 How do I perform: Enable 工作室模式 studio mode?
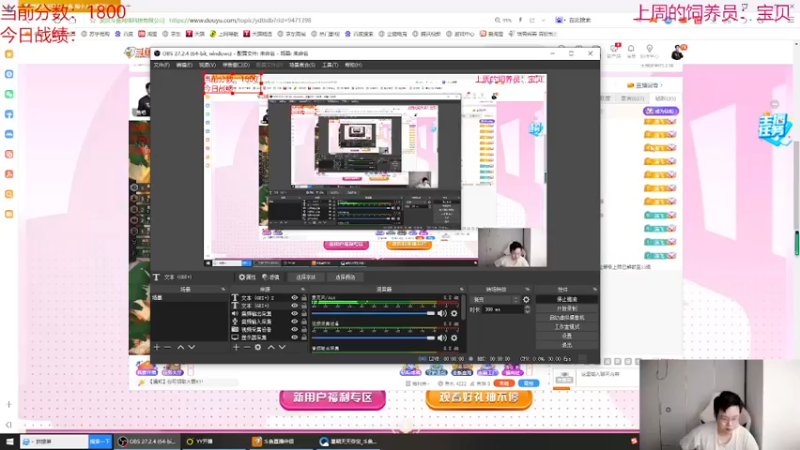tap(567, 327)
